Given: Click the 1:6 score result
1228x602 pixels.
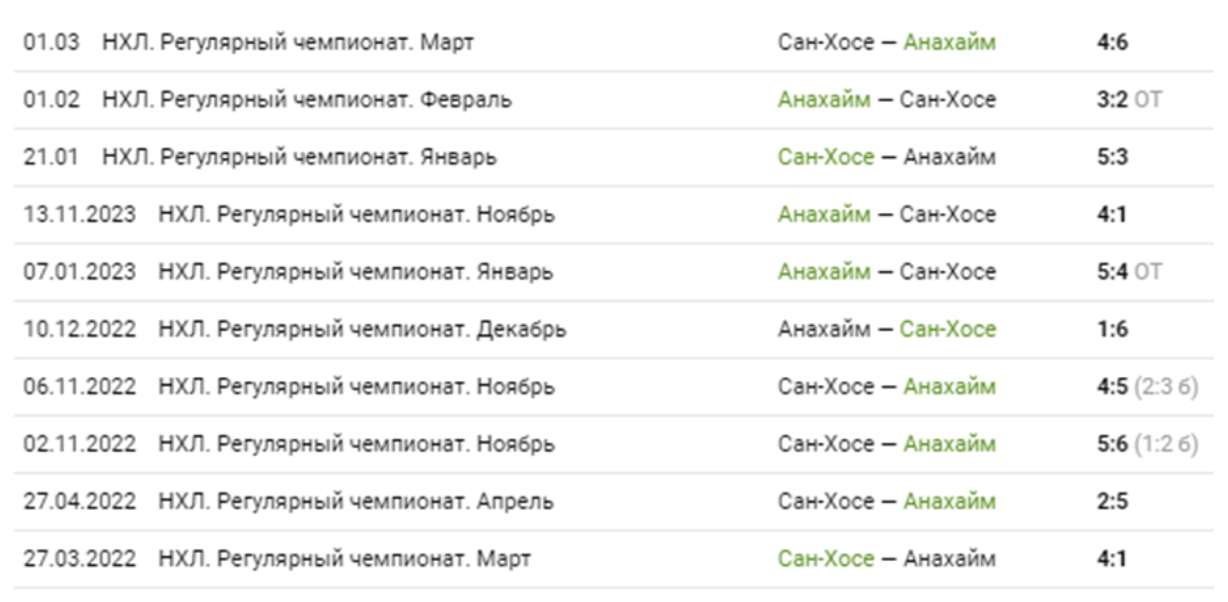Looking at the screenshot, I should tap(1112, 329).
